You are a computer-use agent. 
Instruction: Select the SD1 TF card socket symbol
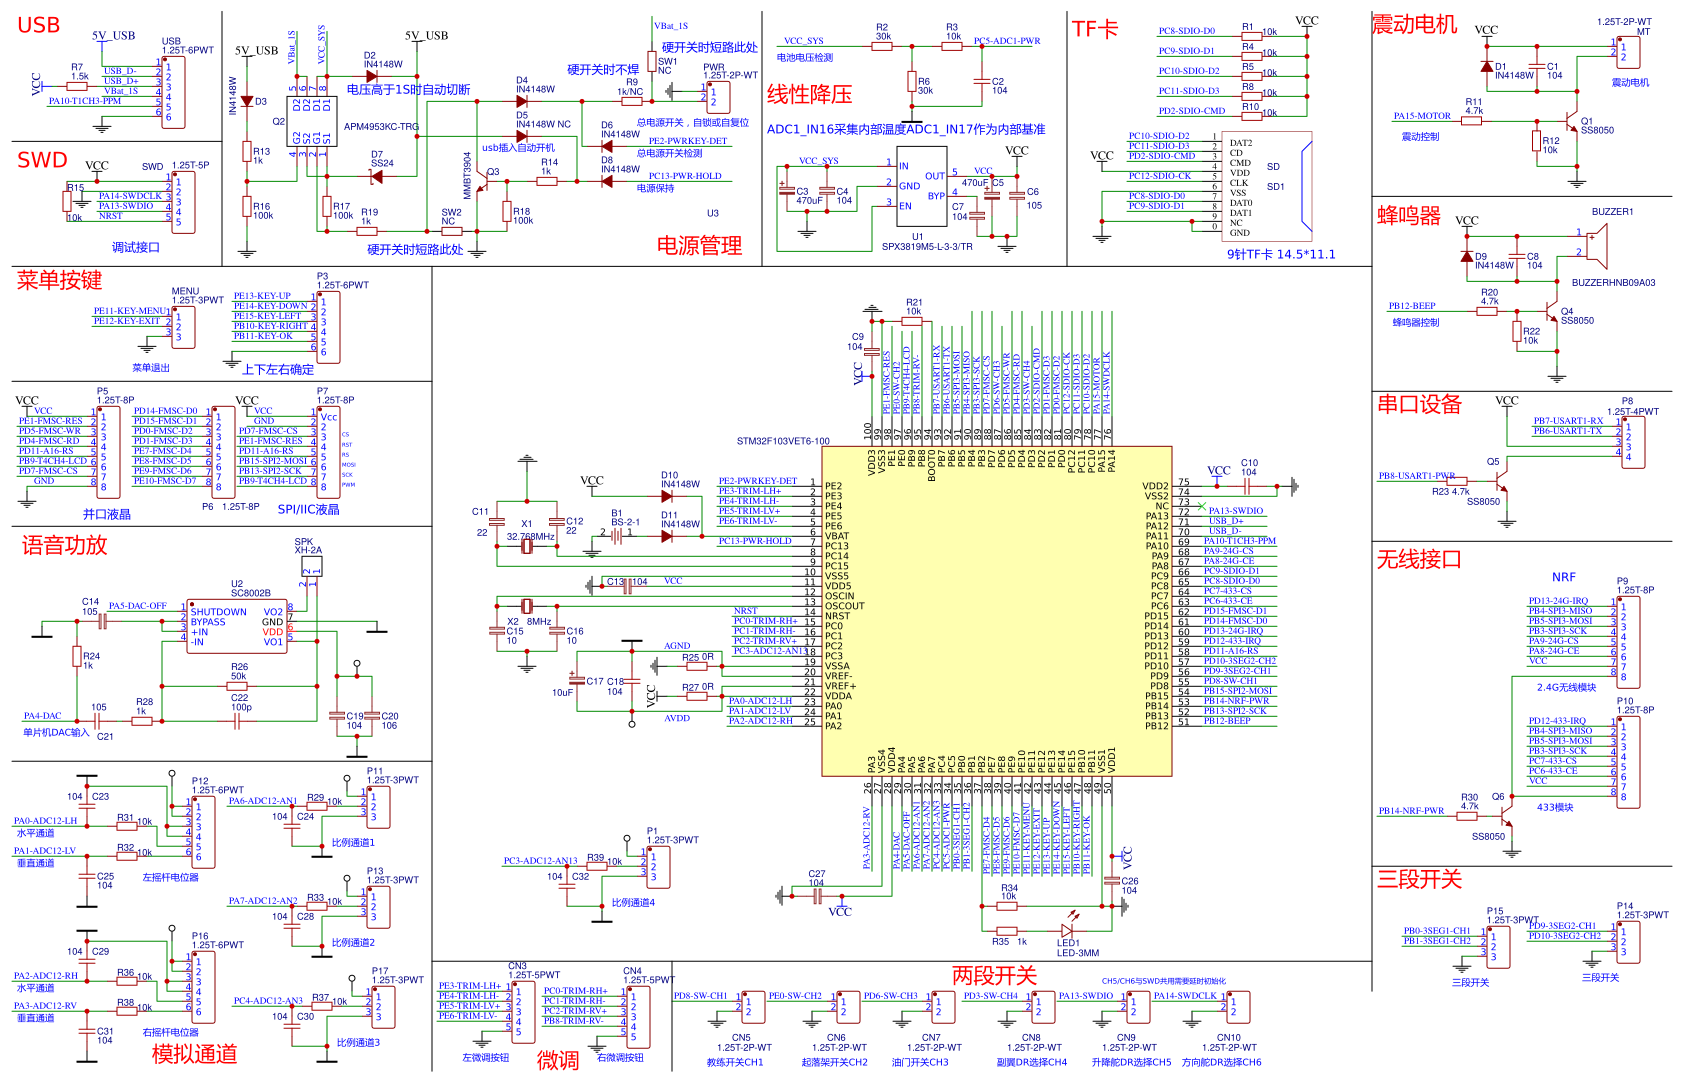click(1267, 187)
